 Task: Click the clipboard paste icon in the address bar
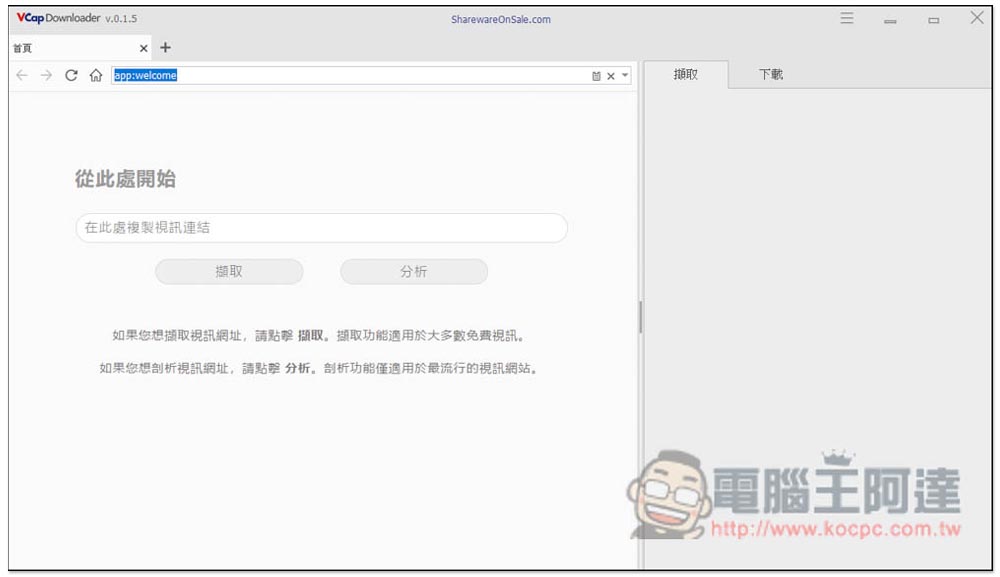596,76
